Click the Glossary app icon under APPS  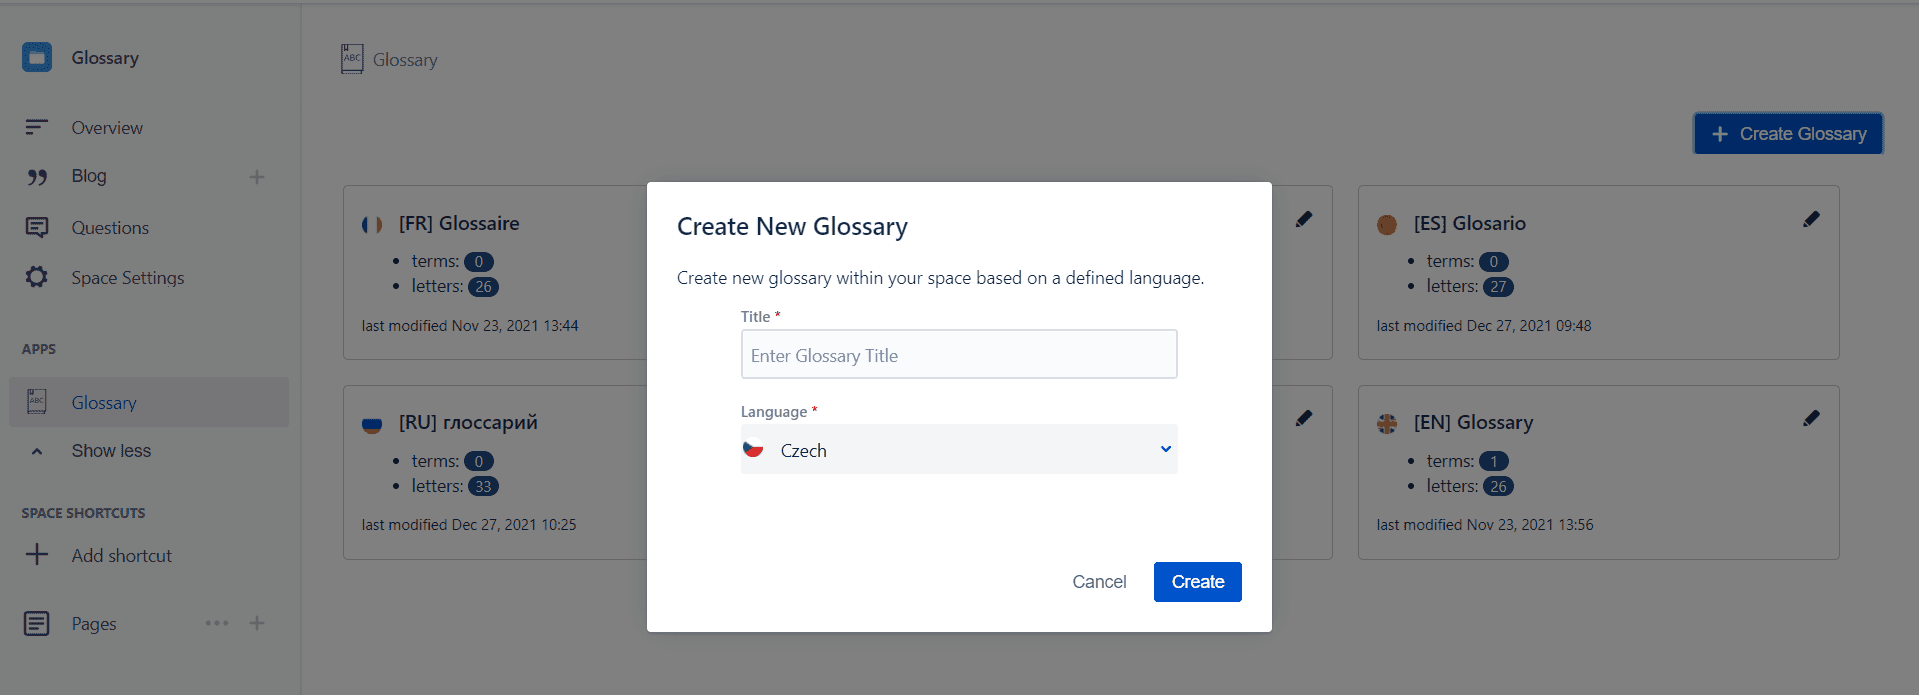(37, 402)
